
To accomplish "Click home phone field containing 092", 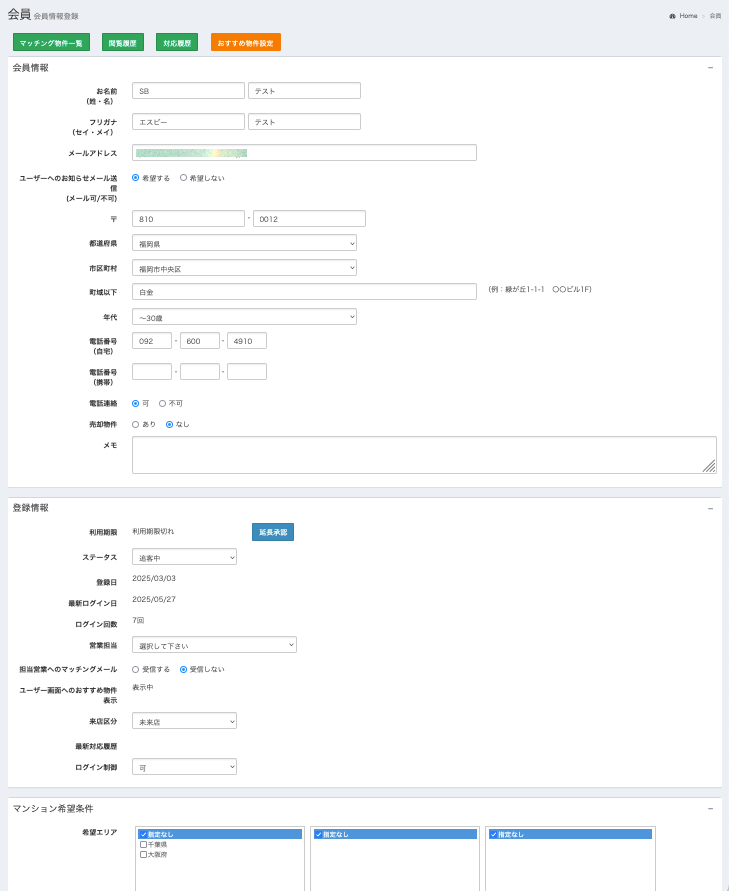I will 152,341.
